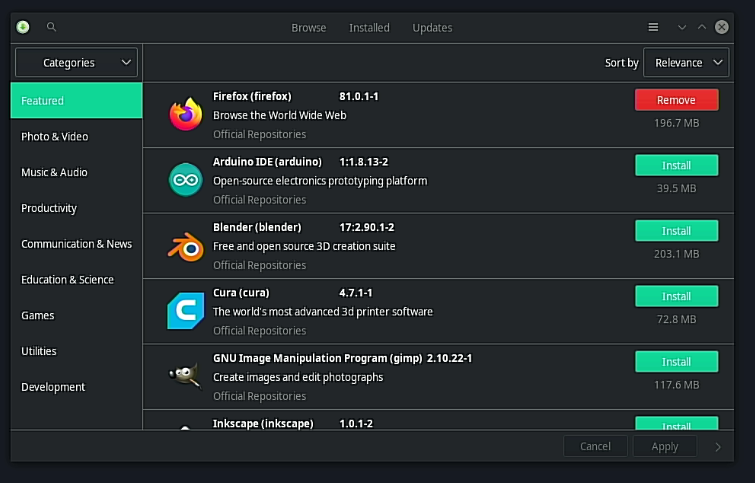This screenshot has height=483, width=755.
Task: Expand the arrow next to Apply
Action: [x=718, y=447]
